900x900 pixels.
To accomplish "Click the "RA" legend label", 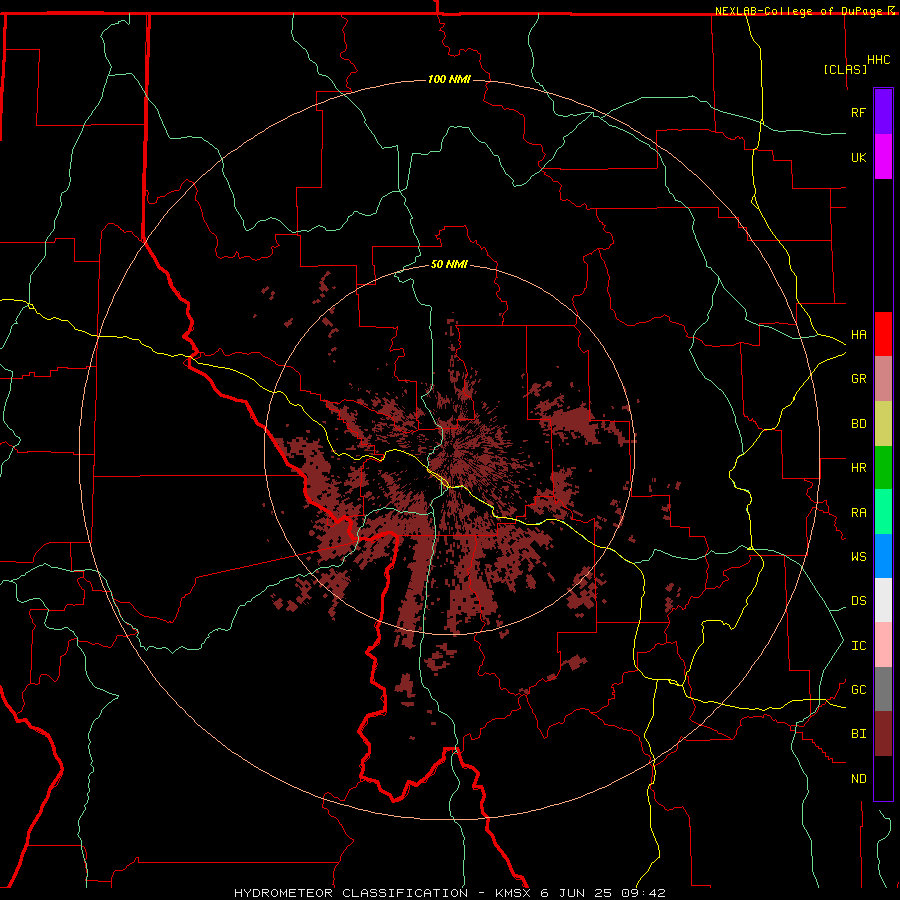I will (858, 513).
